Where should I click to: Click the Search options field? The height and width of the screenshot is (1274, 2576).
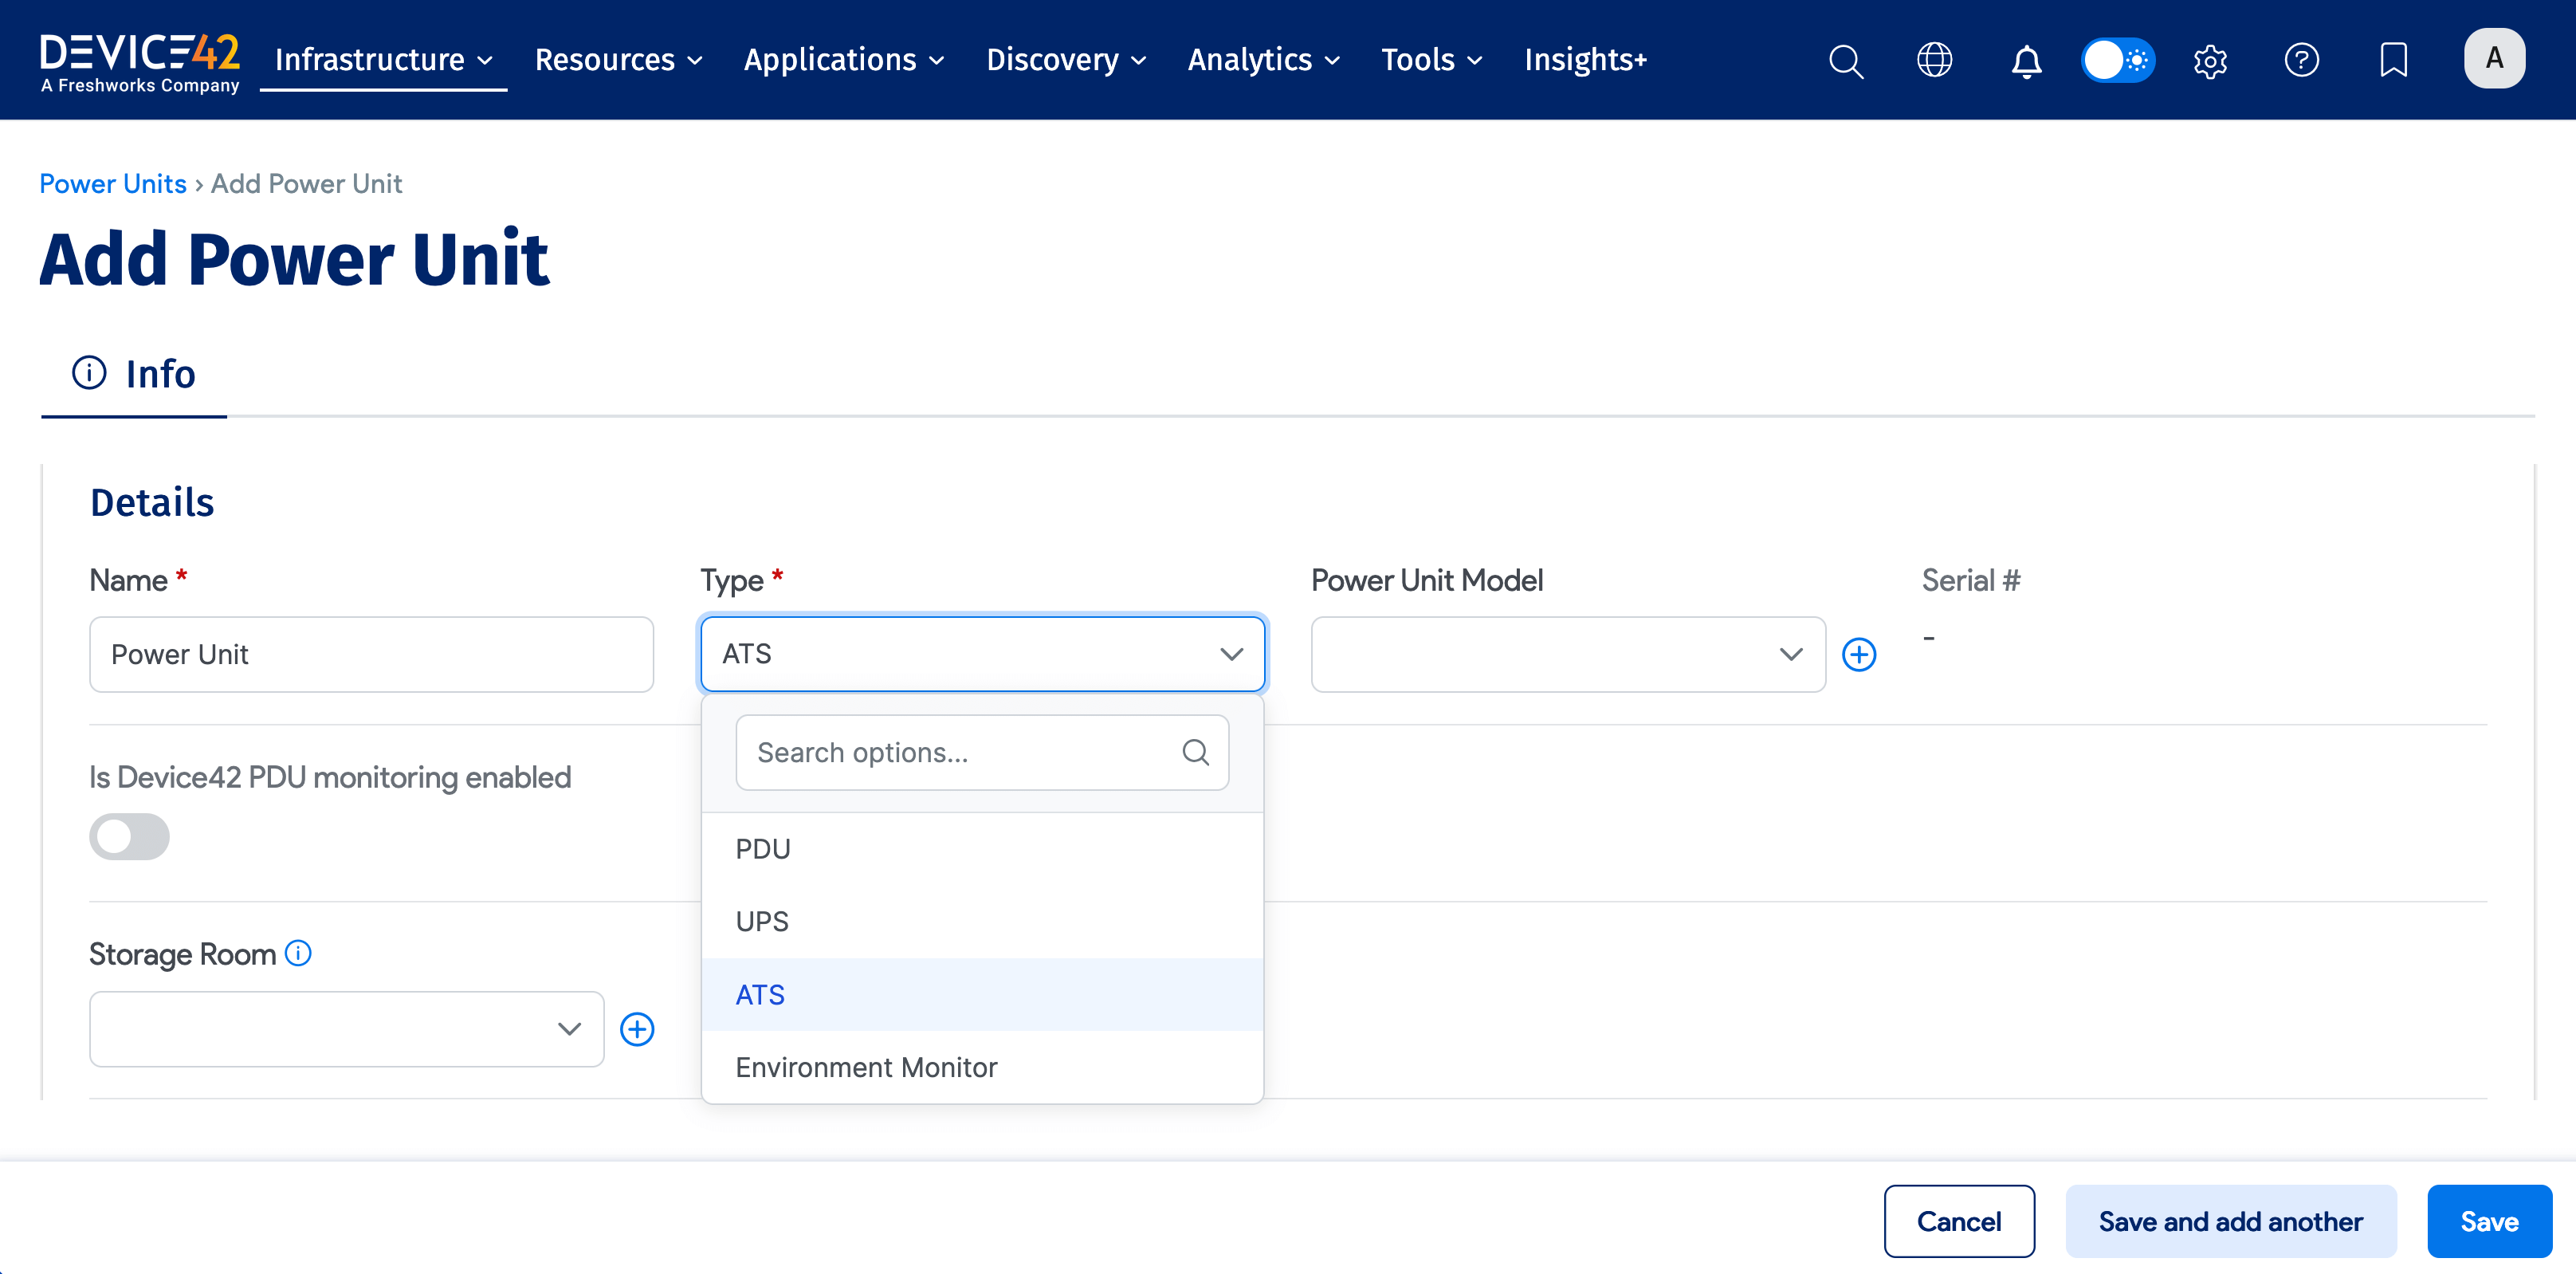coord(982,752)
